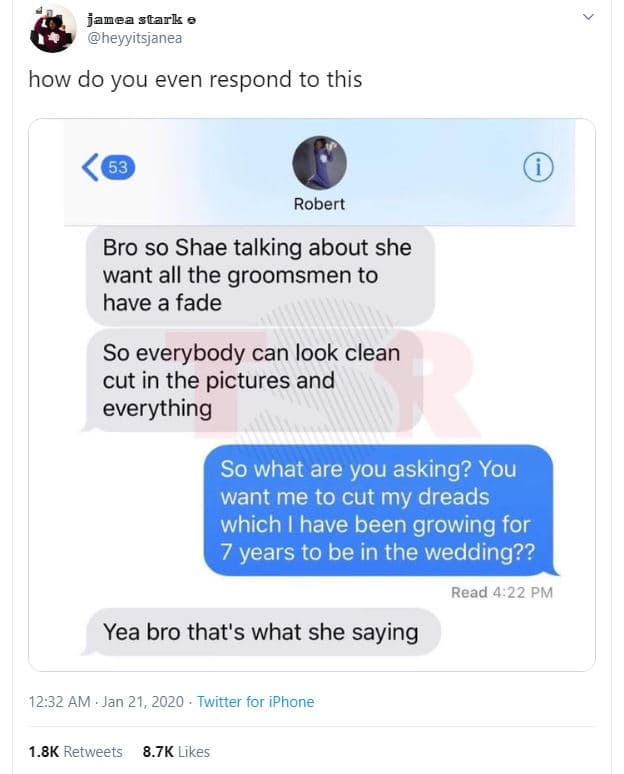Open the info icon for conversation details
Screen dimensions: 624x774
[538, 168]
